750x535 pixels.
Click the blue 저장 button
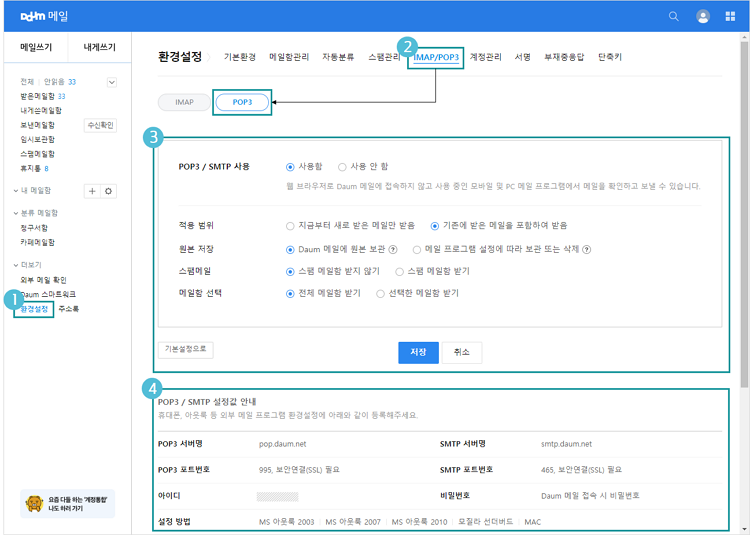[418, 352]
